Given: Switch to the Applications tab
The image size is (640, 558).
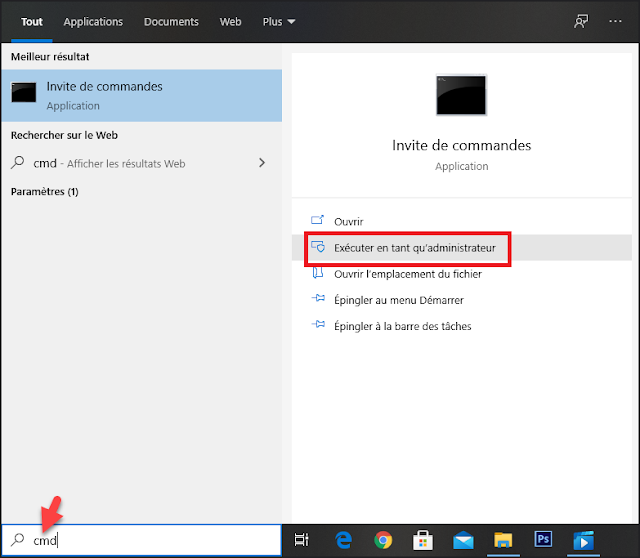Looking at the screenshot, I should click(93, 21).
